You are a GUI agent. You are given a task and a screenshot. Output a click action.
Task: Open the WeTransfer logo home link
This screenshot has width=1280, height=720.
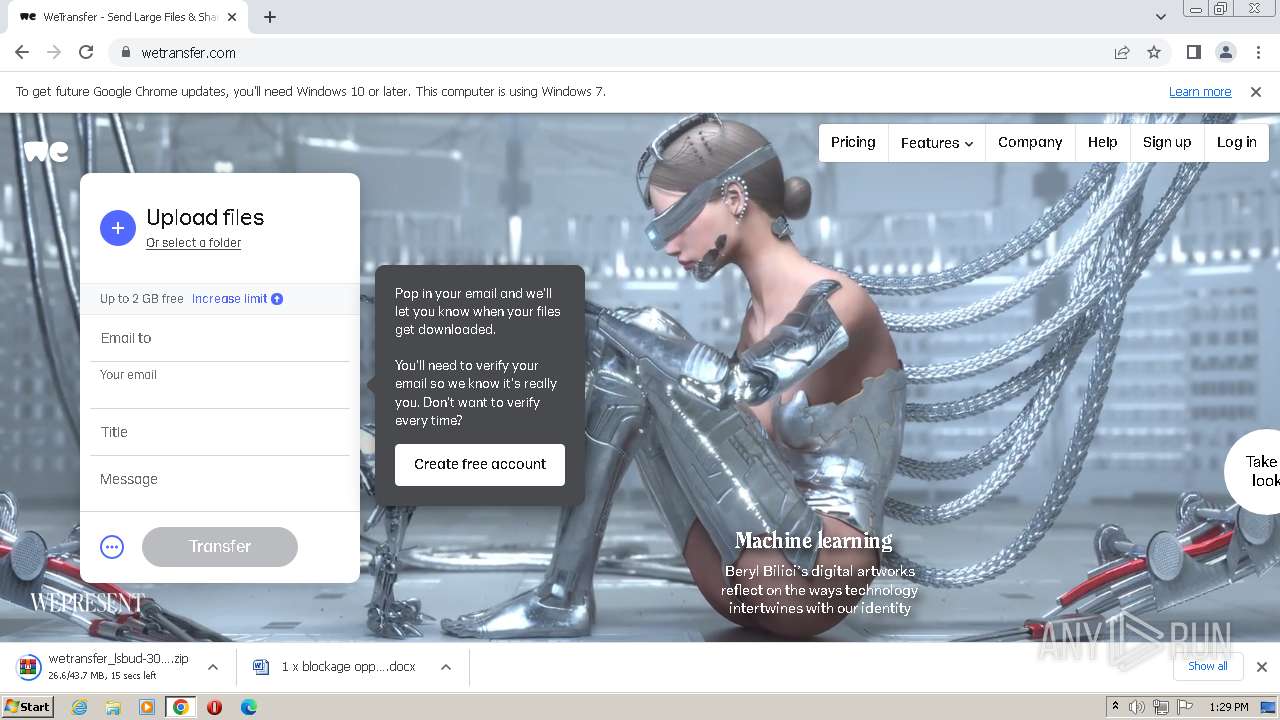tap(47, 151)
